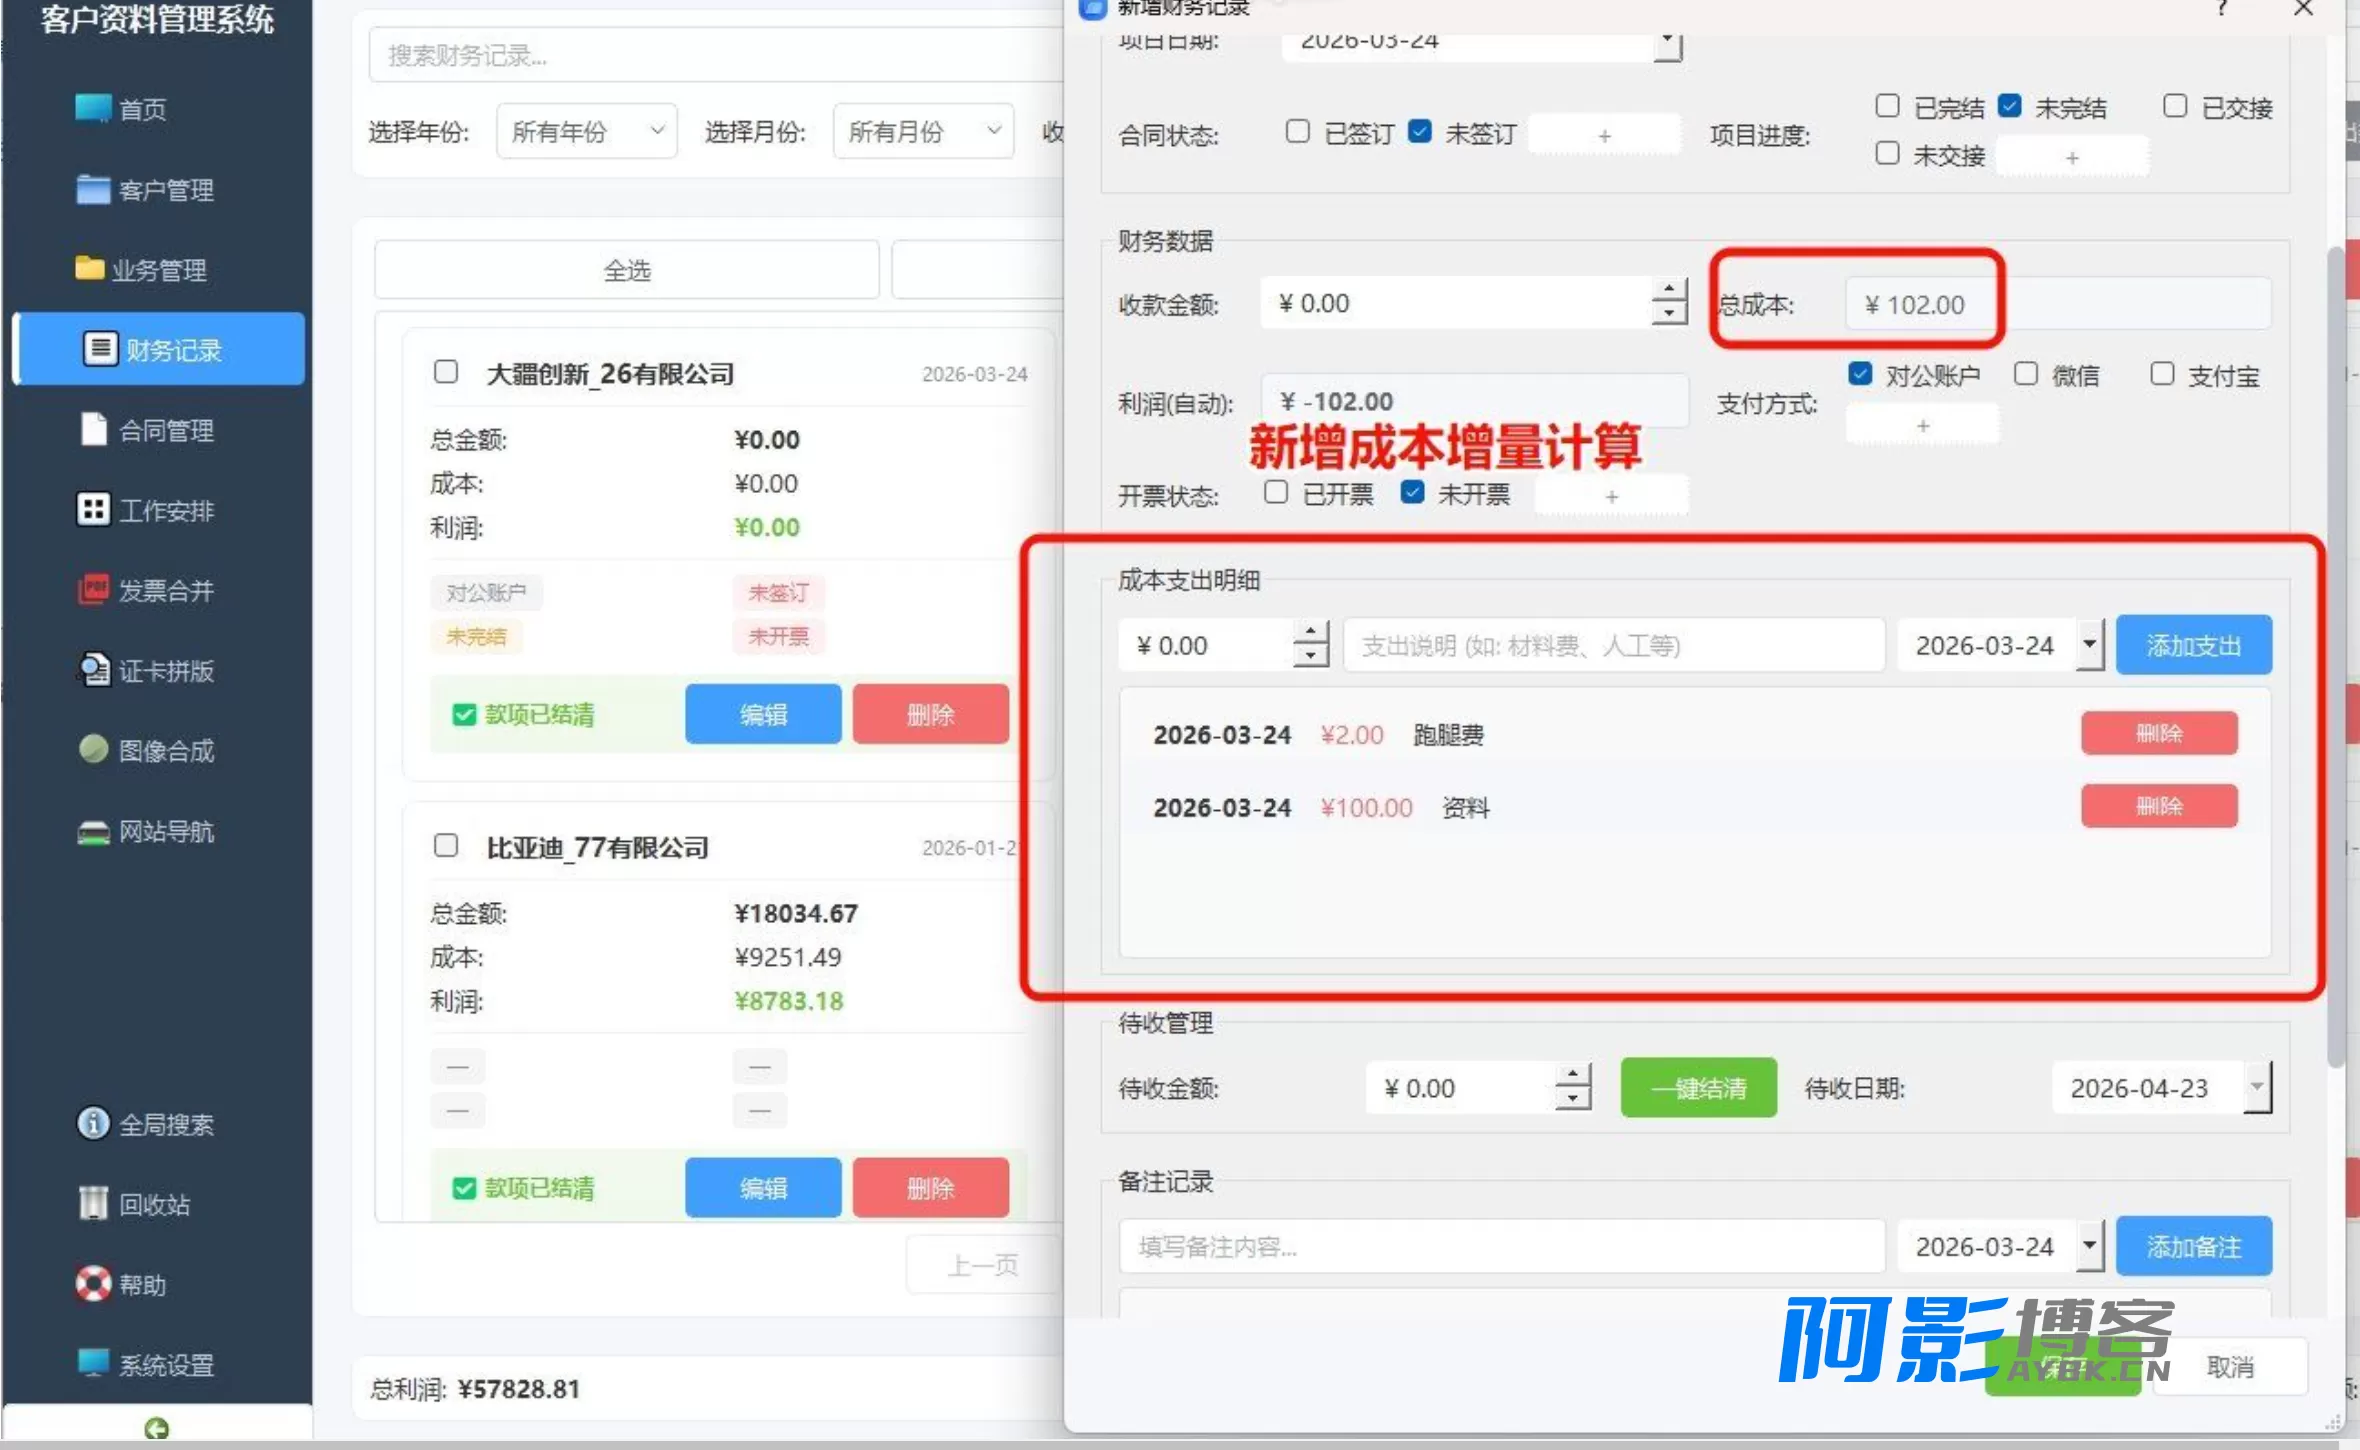This screenshot has height=1450, width=2360.
Task: Increase 待收金额 with up arrow
Action: tap(1573, 1075)
